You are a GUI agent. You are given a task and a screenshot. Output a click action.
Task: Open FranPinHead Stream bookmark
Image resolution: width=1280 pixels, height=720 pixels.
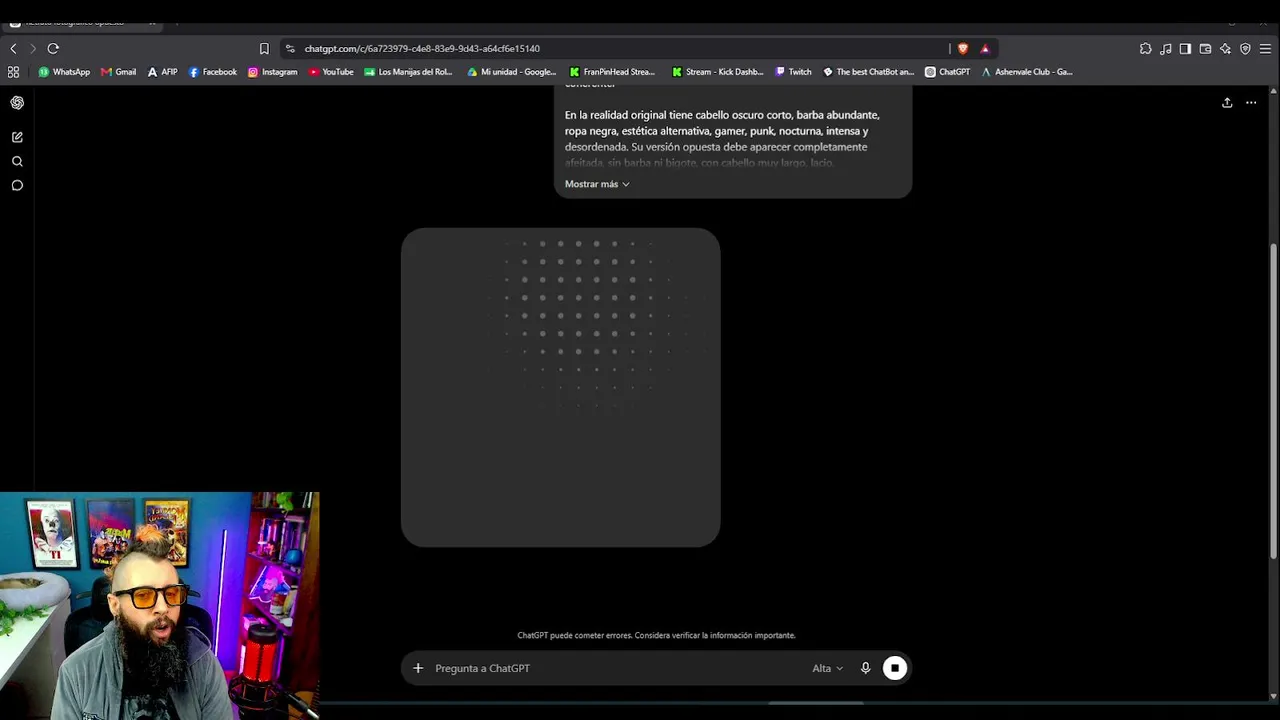tap(612, 72)
